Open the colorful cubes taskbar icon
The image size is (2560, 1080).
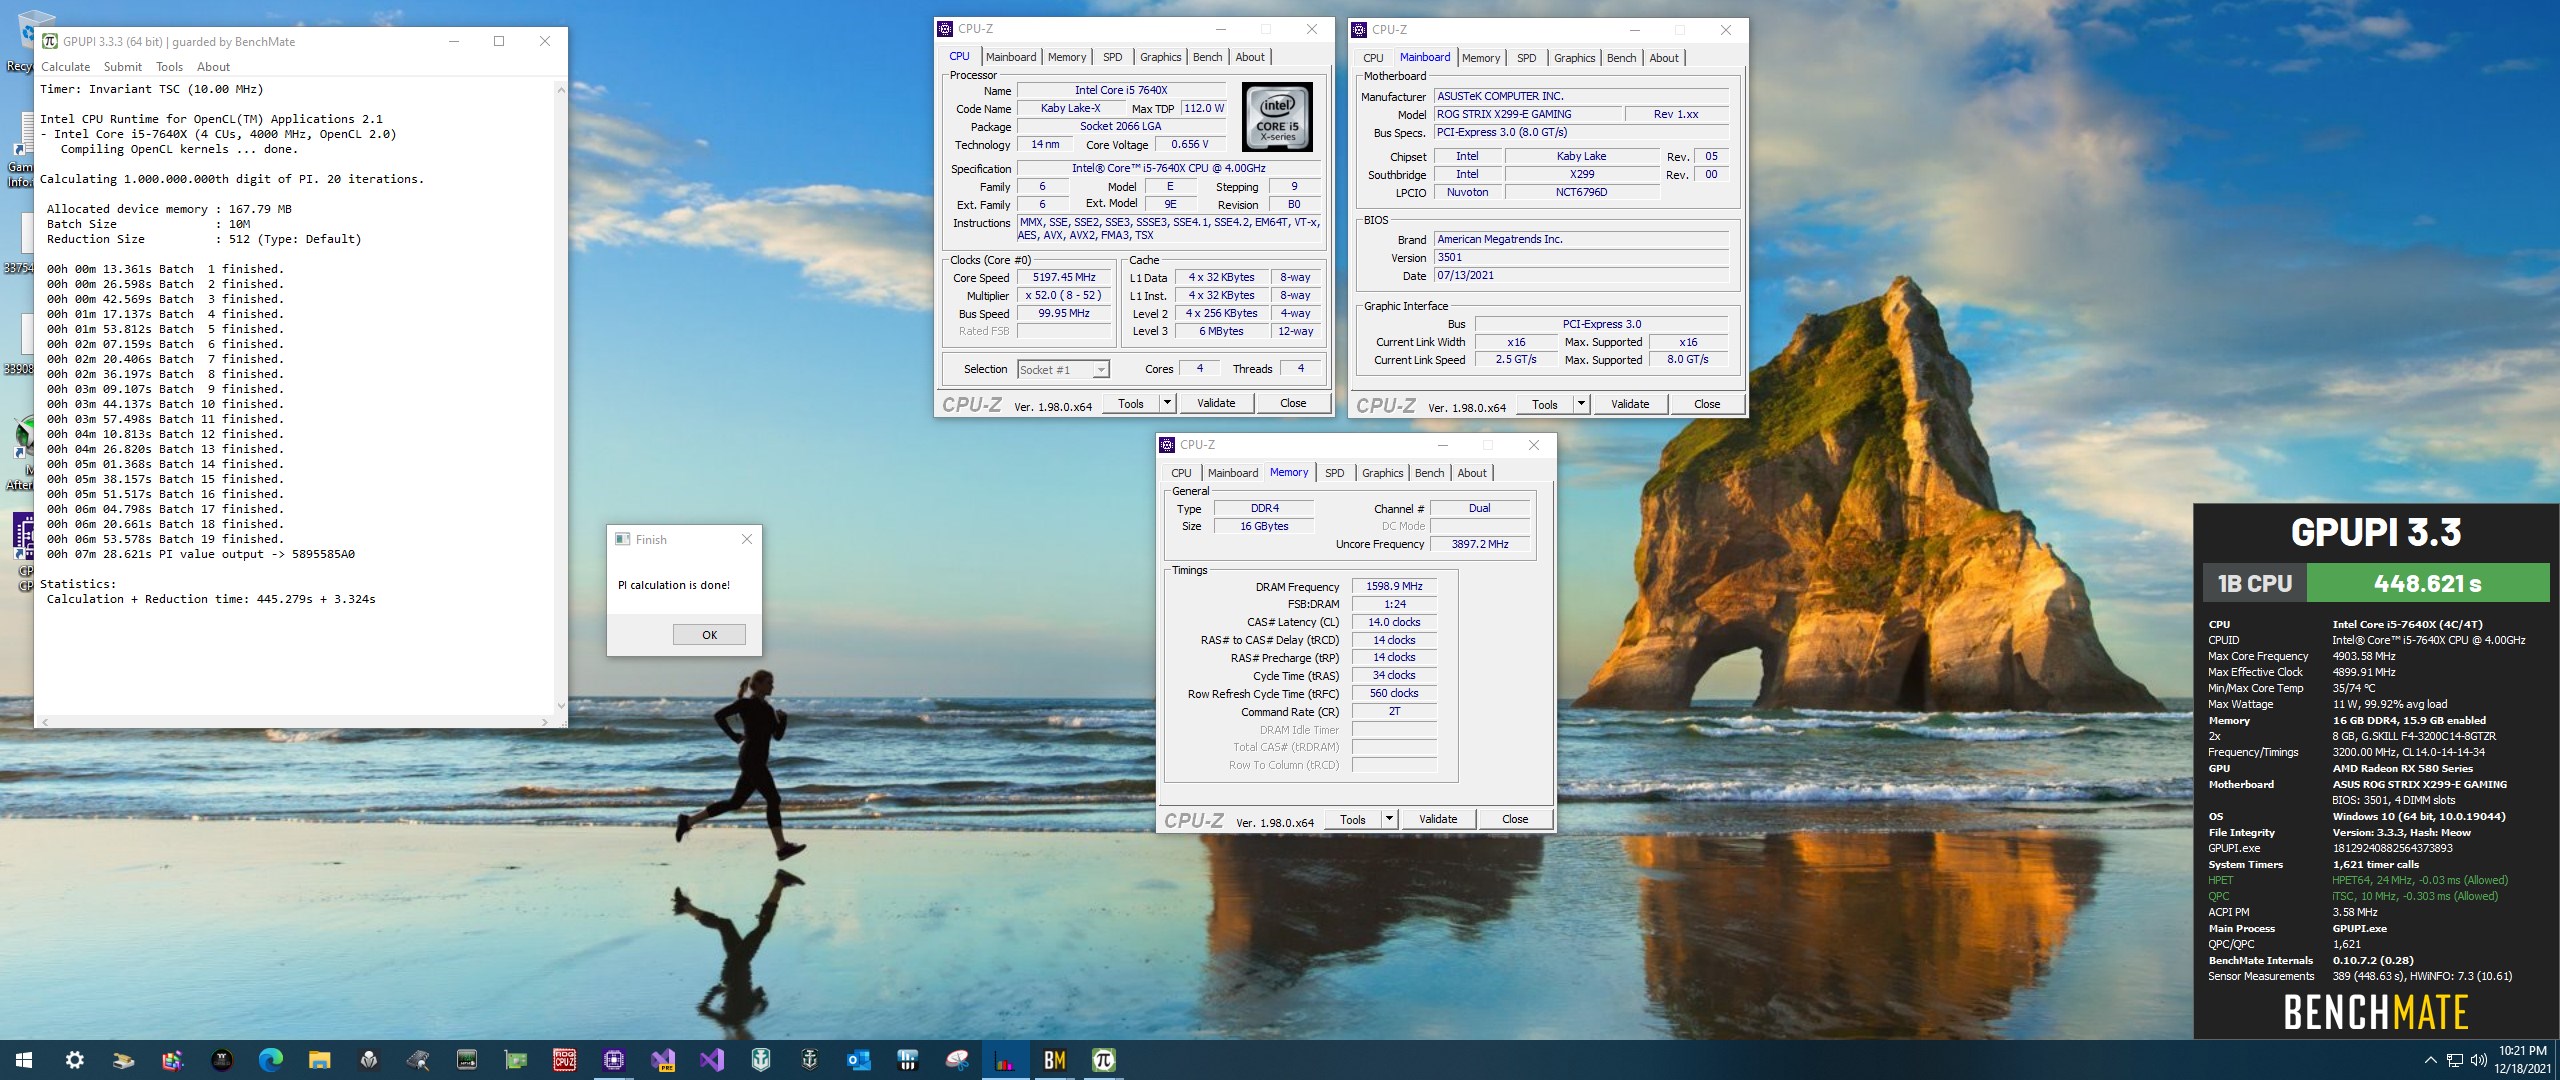tap(172, 1060)
